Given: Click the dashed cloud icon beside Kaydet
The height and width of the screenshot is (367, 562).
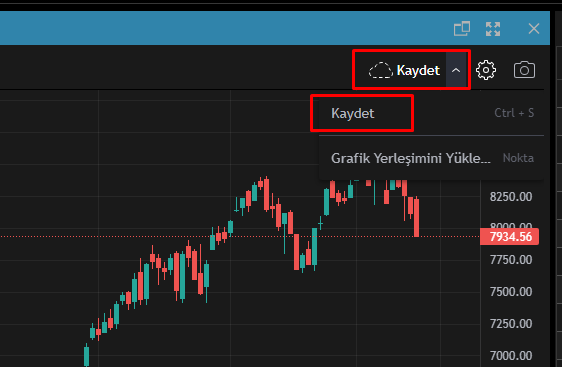Looking at the screenshot, I should 381,70.
